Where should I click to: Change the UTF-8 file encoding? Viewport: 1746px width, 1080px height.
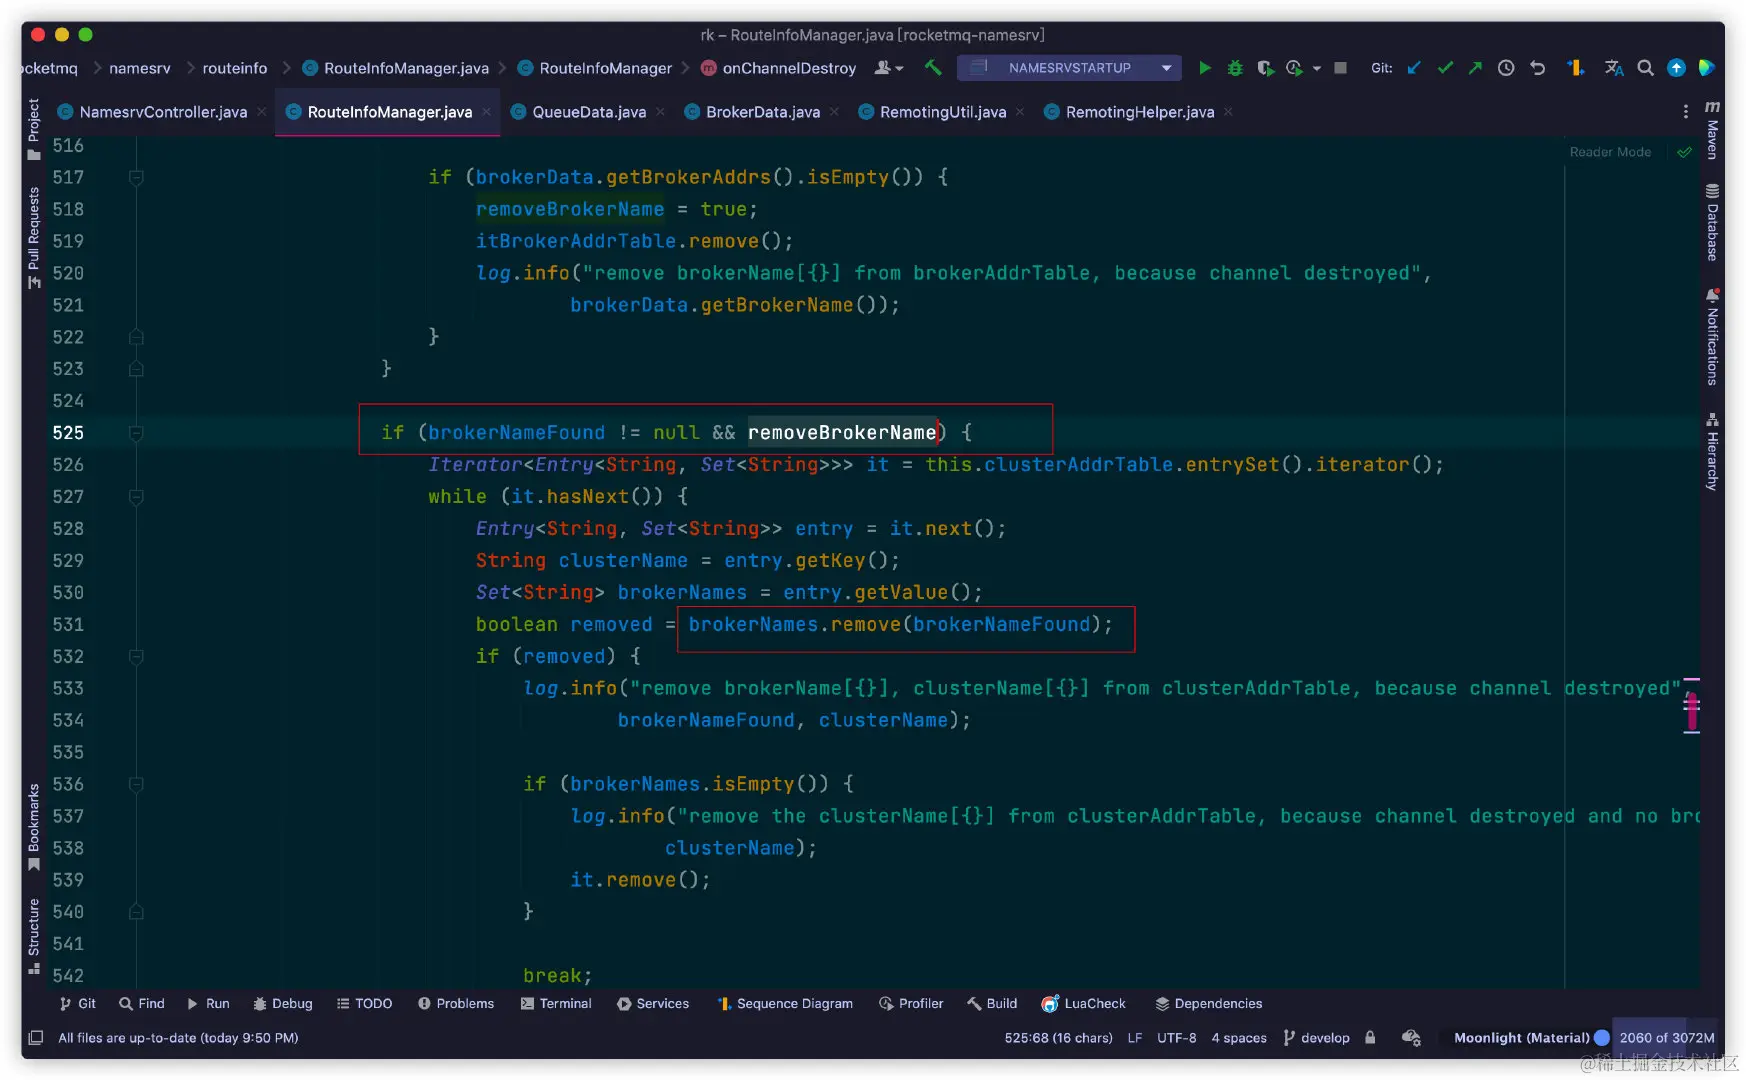pos(1177,1038)
